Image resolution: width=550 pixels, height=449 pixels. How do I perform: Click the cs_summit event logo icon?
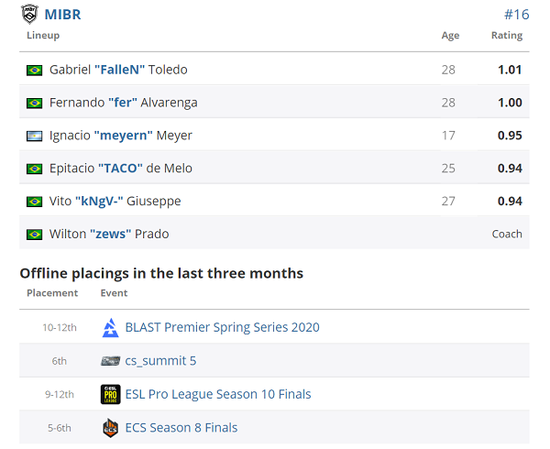pyautogui.click(x=110, y=361)
